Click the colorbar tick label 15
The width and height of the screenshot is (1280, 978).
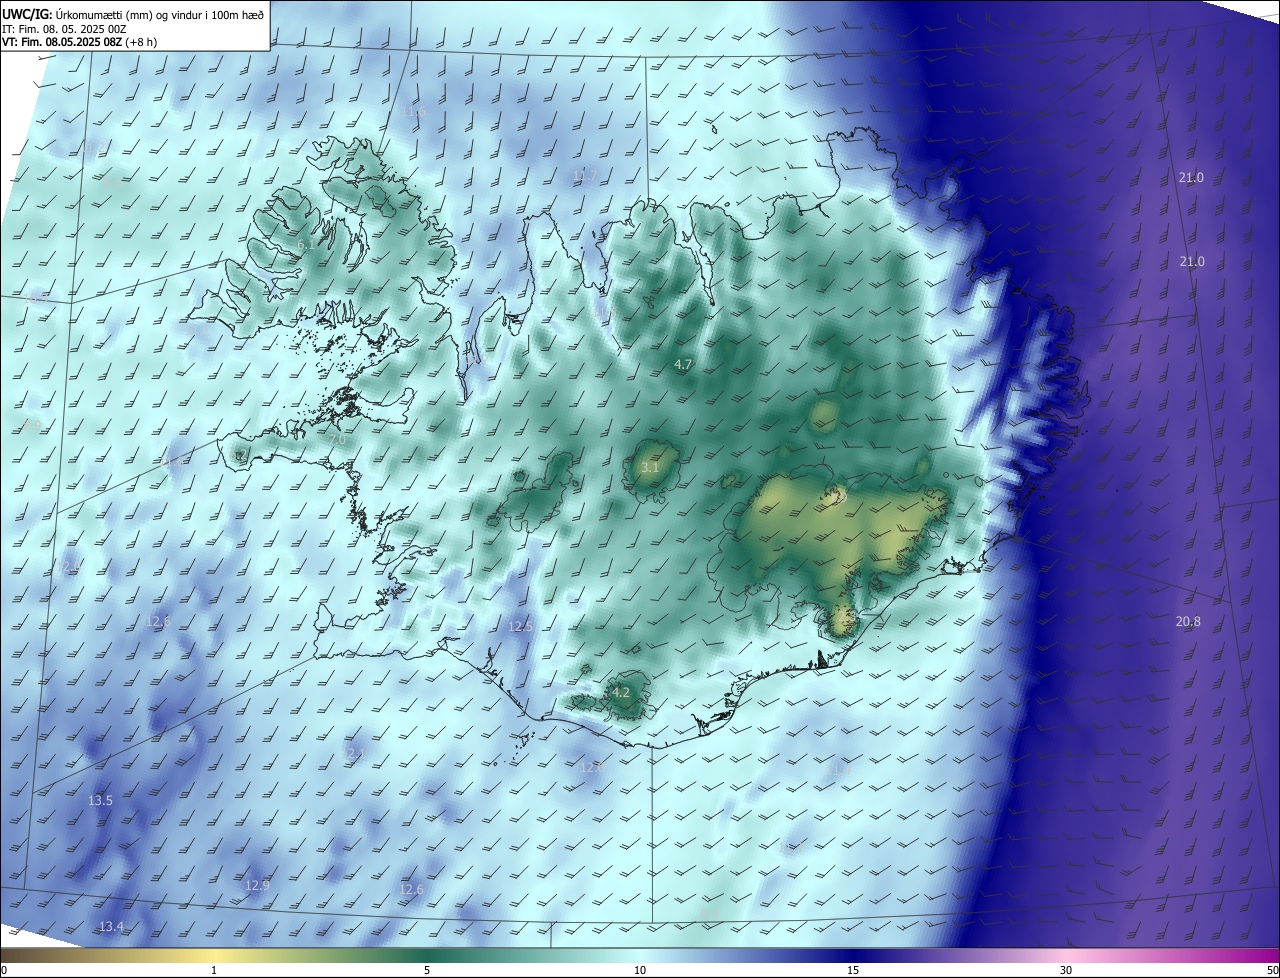853,970
